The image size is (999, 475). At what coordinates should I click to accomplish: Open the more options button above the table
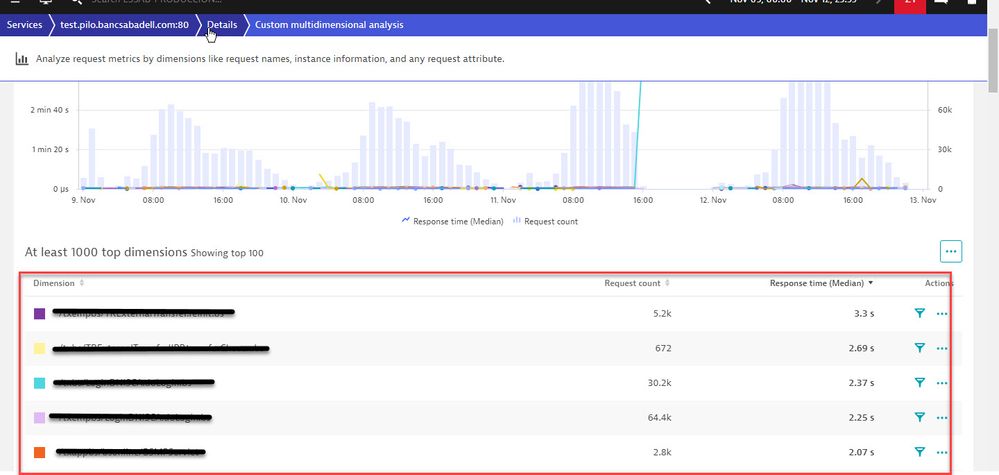pyautogui.click(x=951, y=252)
